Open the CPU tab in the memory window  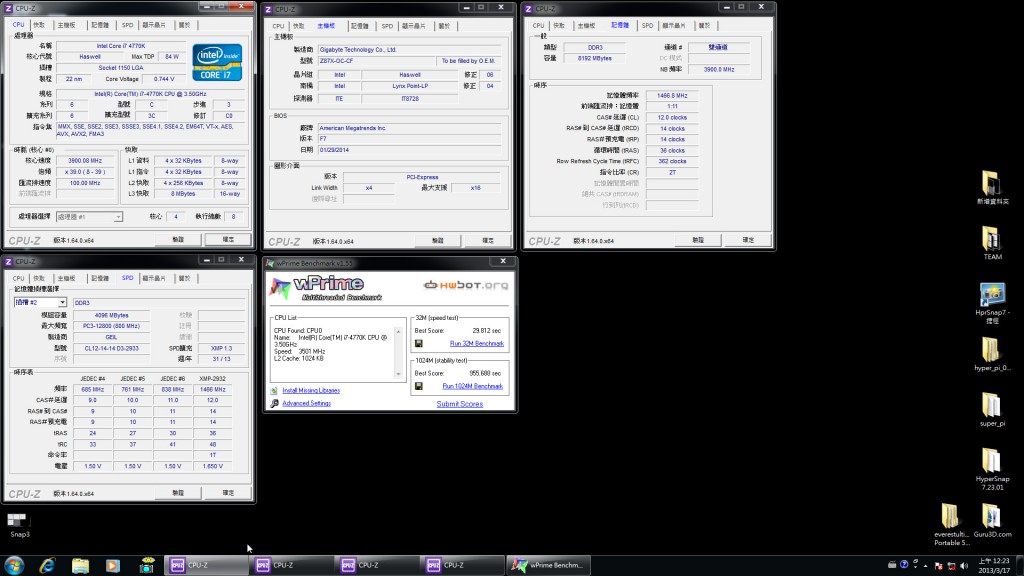point(538,25)
